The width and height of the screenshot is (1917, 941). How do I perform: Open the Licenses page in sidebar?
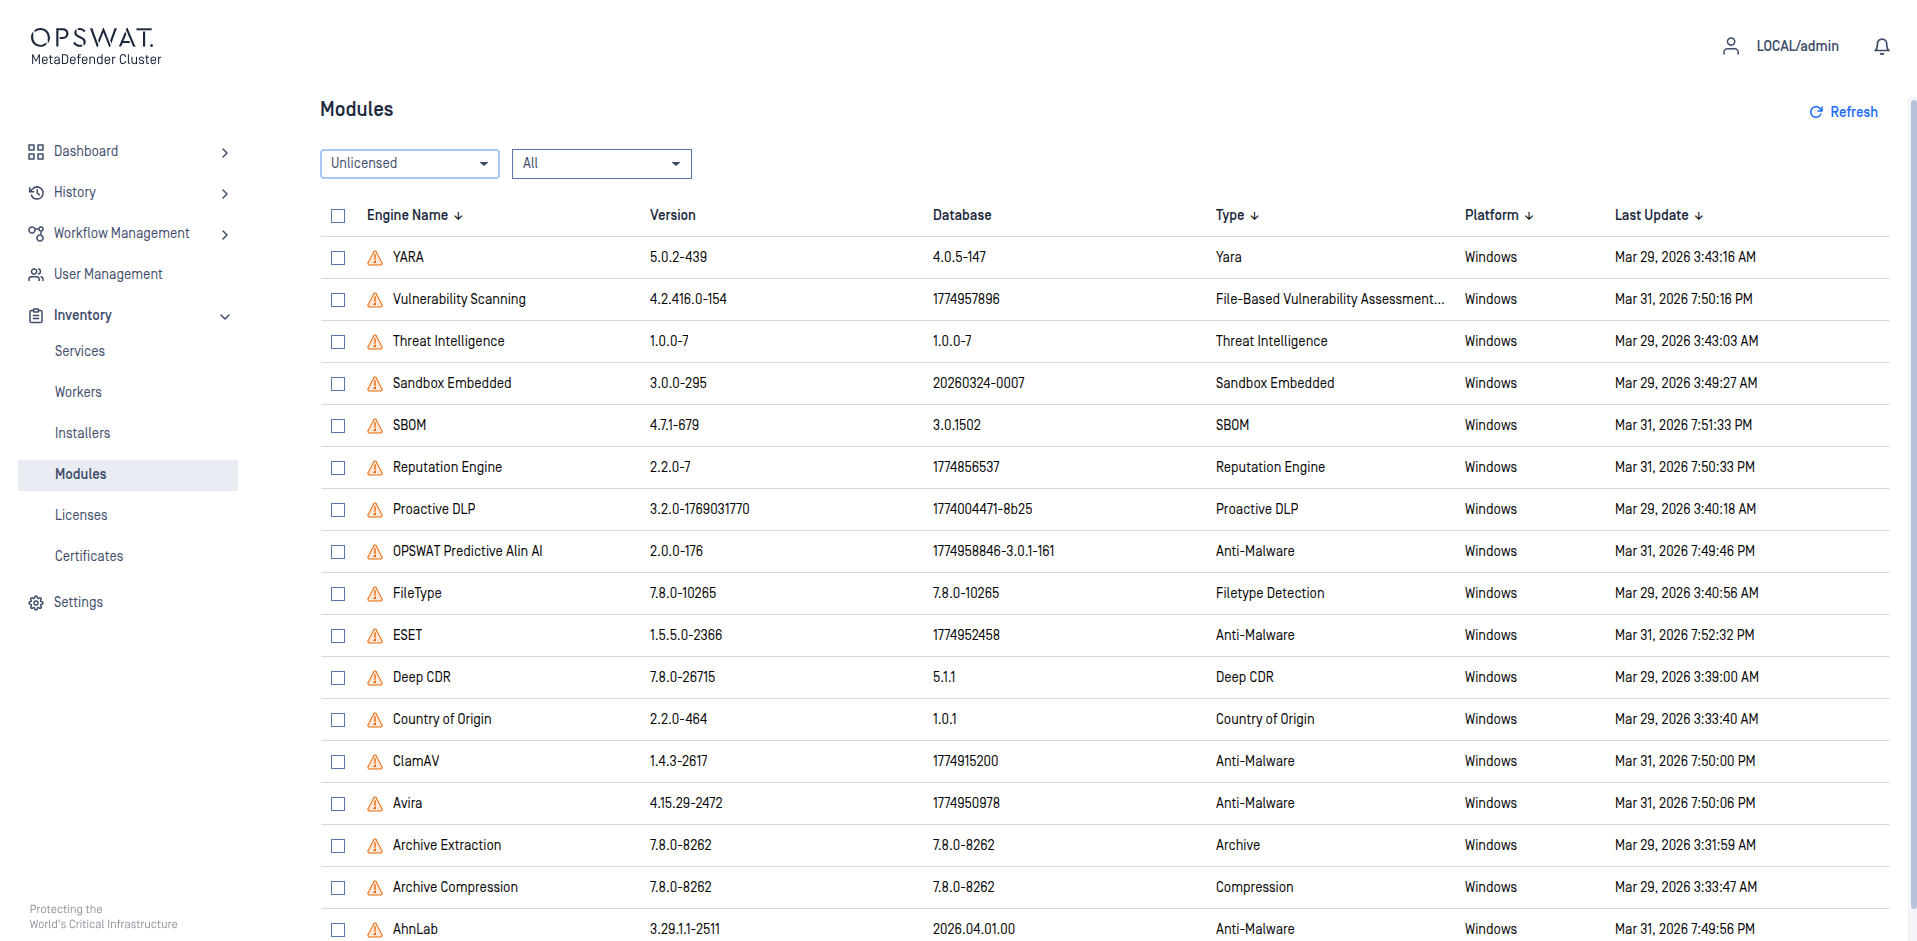point(81,515)
